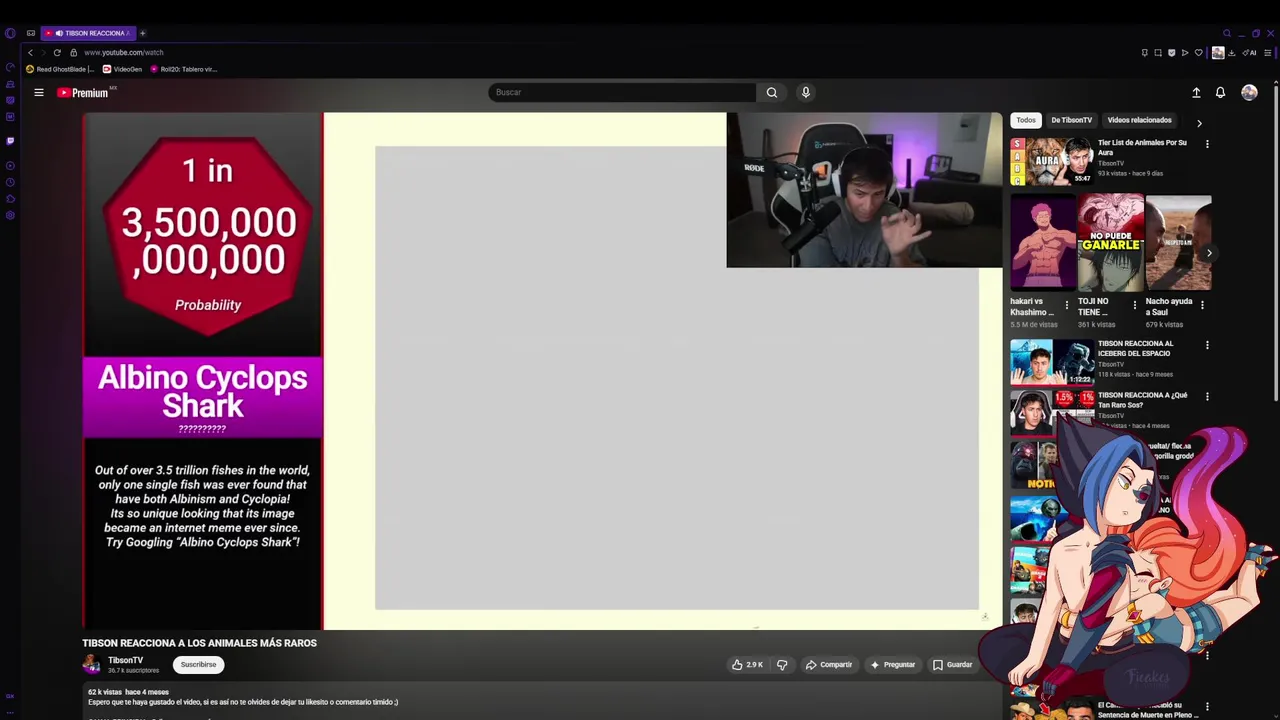Open the Twitch icon in the sidebar
This screenshot has height=720, width=1280.
pyautogui.click(x=10, y=141)
